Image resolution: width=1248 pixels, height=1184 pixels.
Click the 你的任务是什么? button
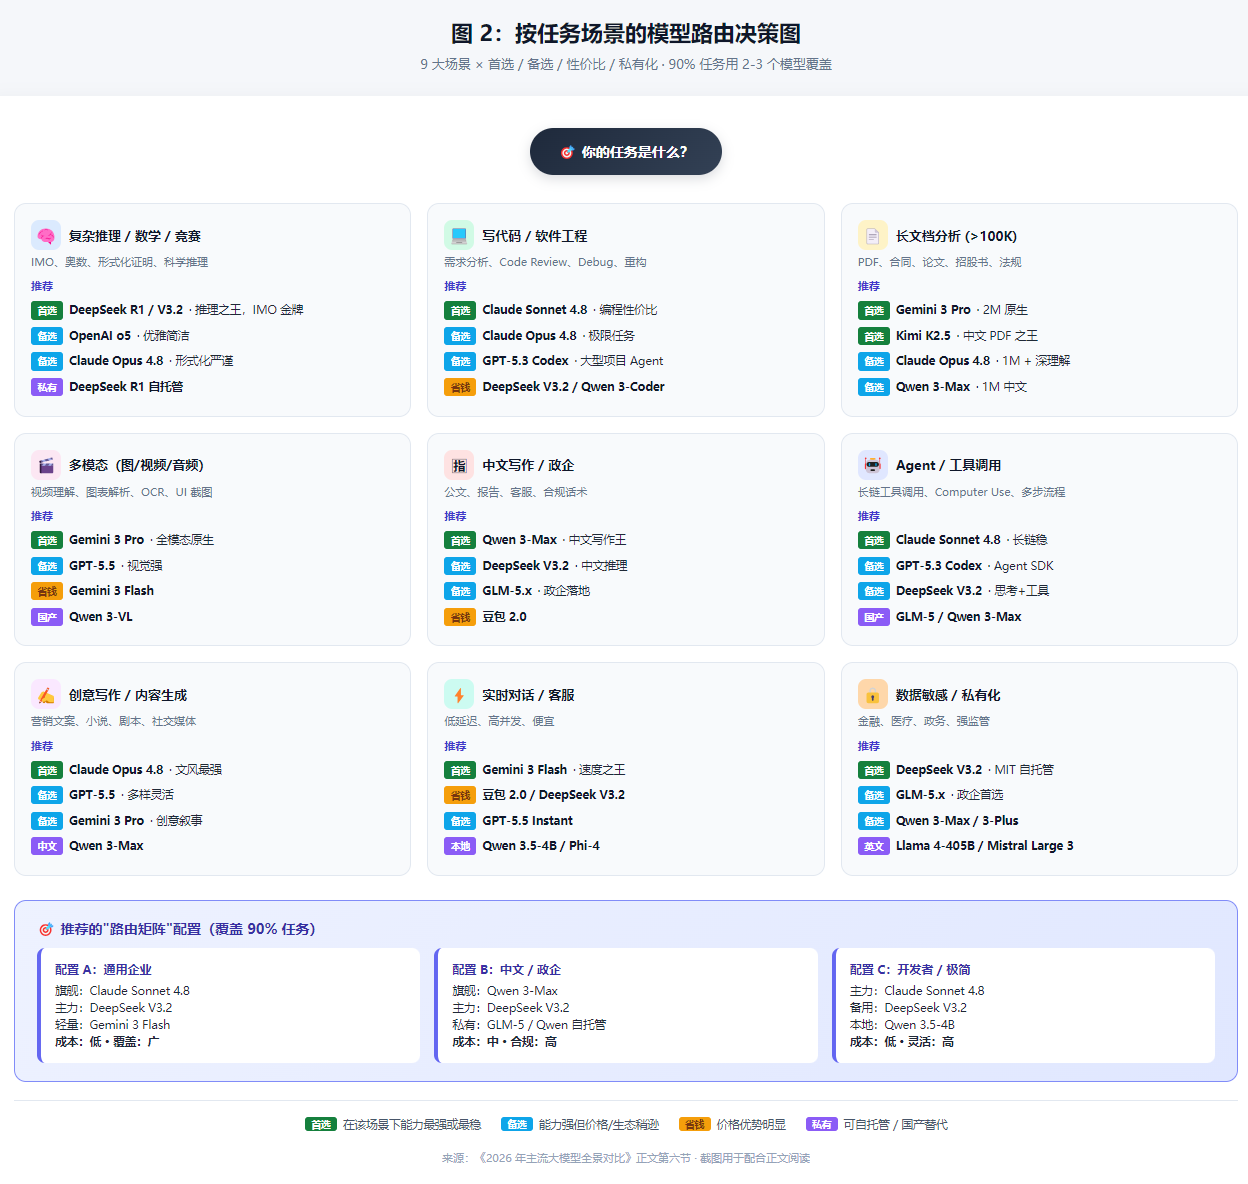coord(626,152)
